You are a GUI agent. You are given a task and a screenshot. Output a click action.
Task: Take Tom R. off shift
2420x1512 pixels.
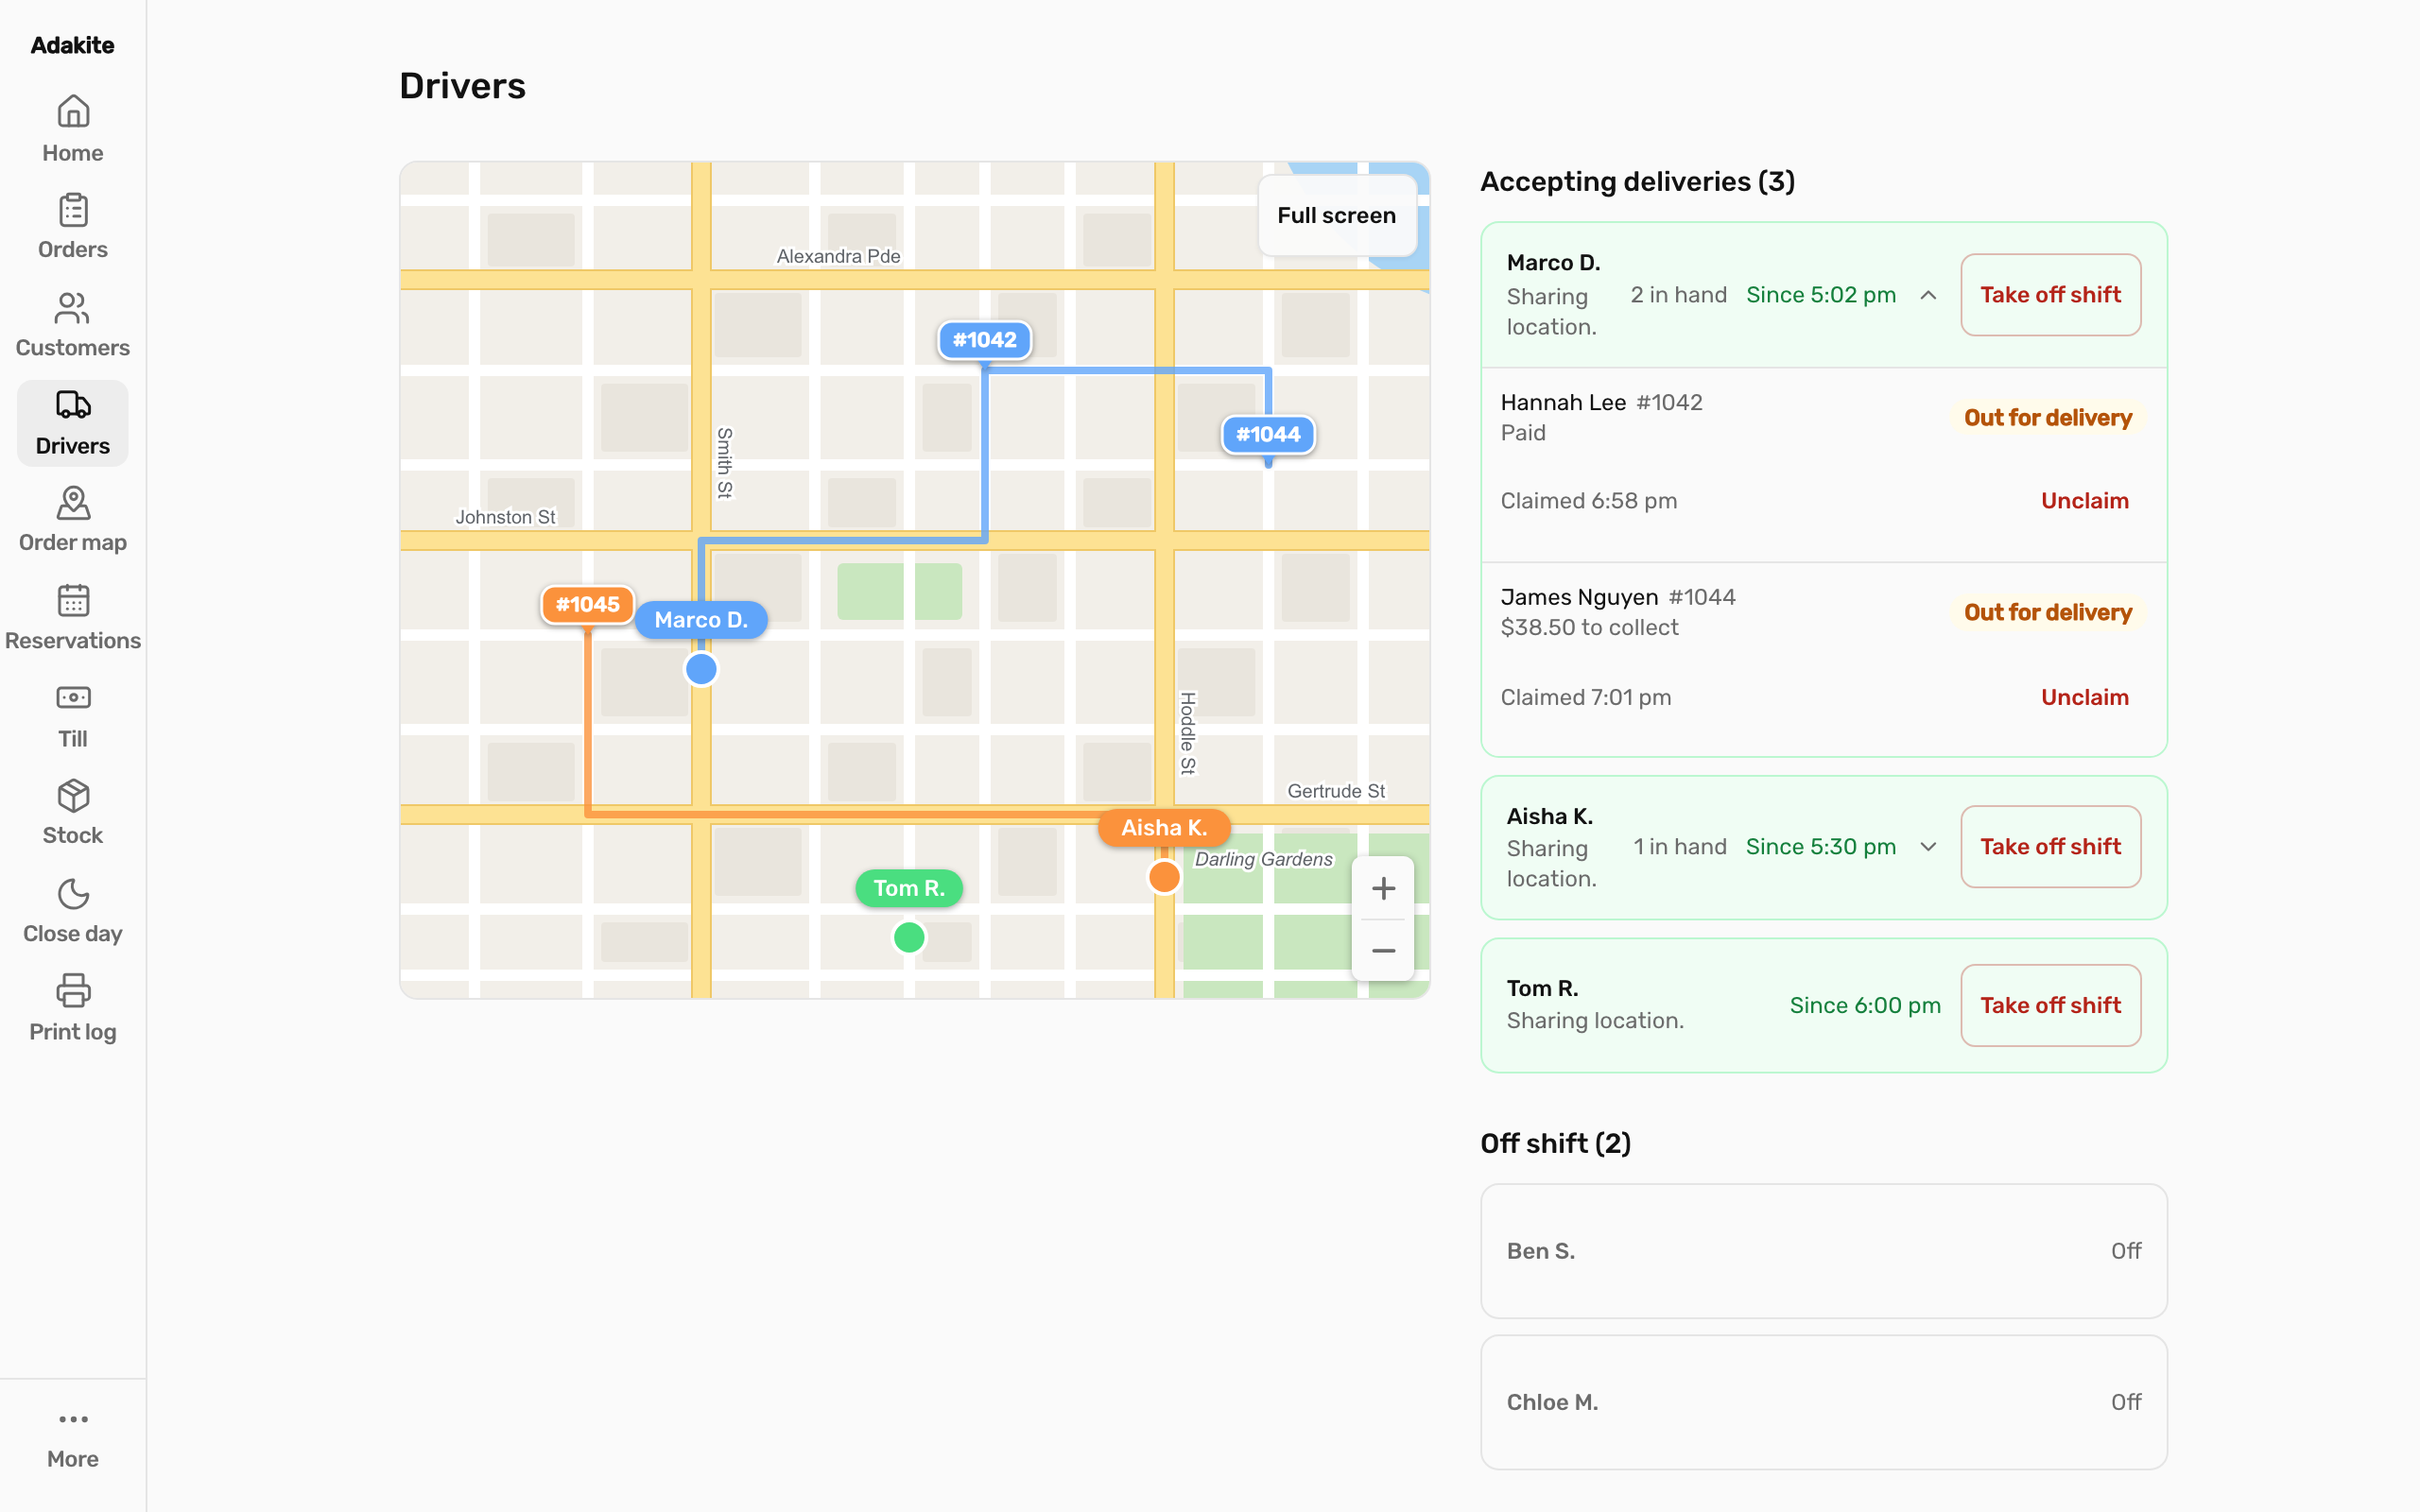click(2050, 1005)
